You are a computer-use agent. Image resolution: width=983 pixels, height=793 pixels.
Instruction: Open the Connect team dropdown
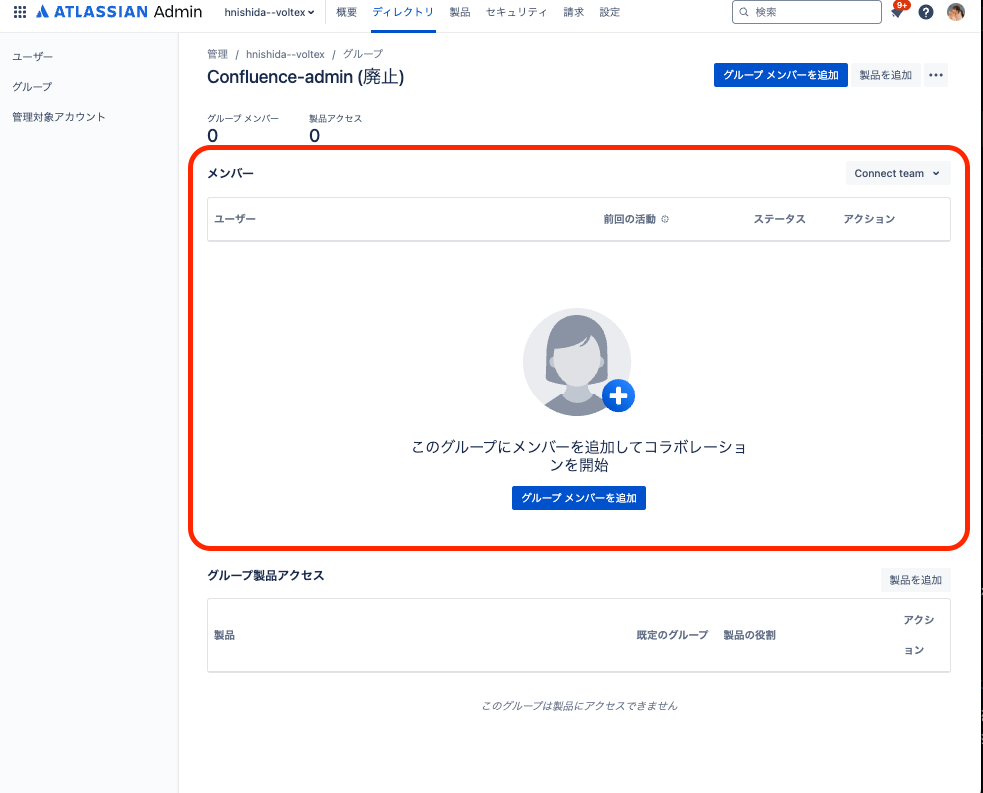(897, 172)
